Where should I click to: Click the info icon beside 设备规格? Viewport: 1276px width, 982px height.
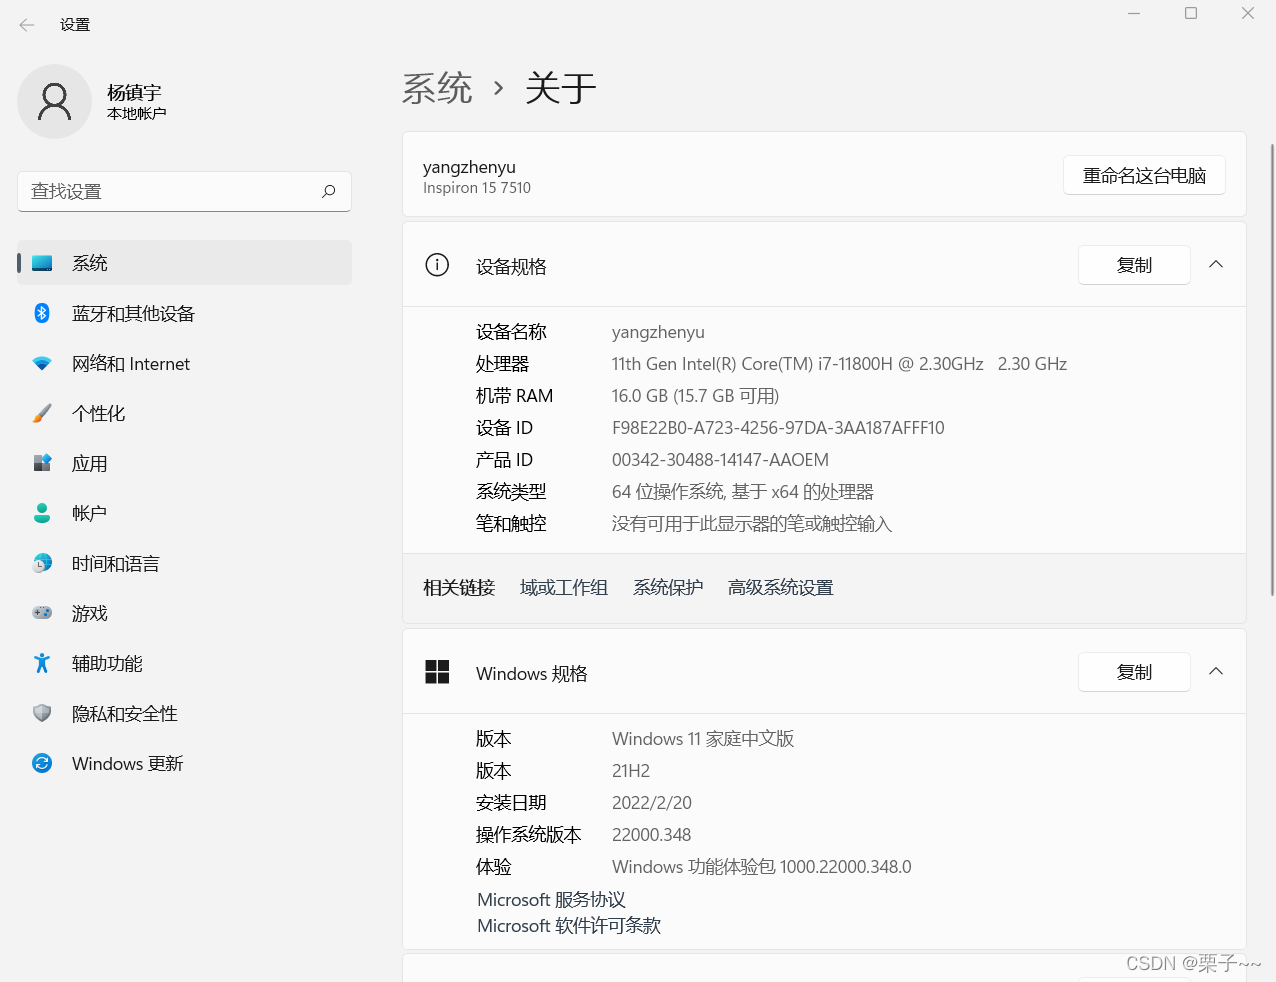pos(437,265)
